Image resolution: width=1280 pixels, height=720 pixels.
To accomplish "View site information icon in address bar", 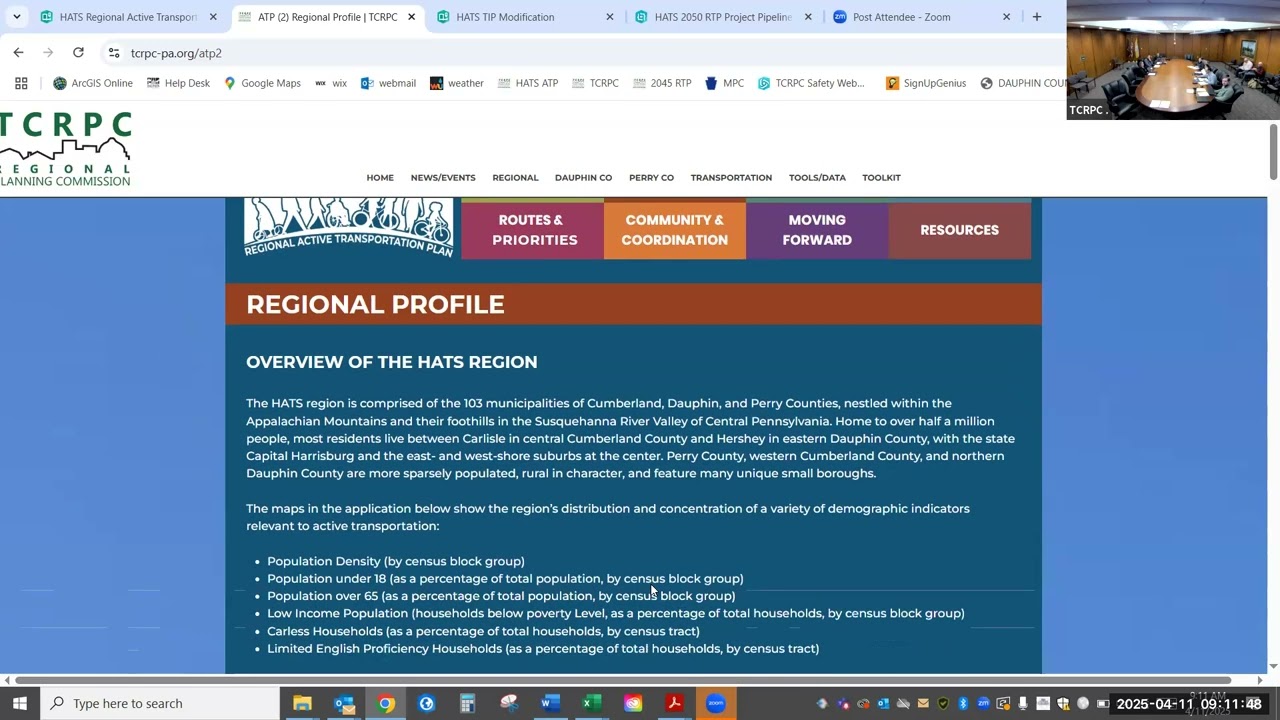I will tap(114, 53).
